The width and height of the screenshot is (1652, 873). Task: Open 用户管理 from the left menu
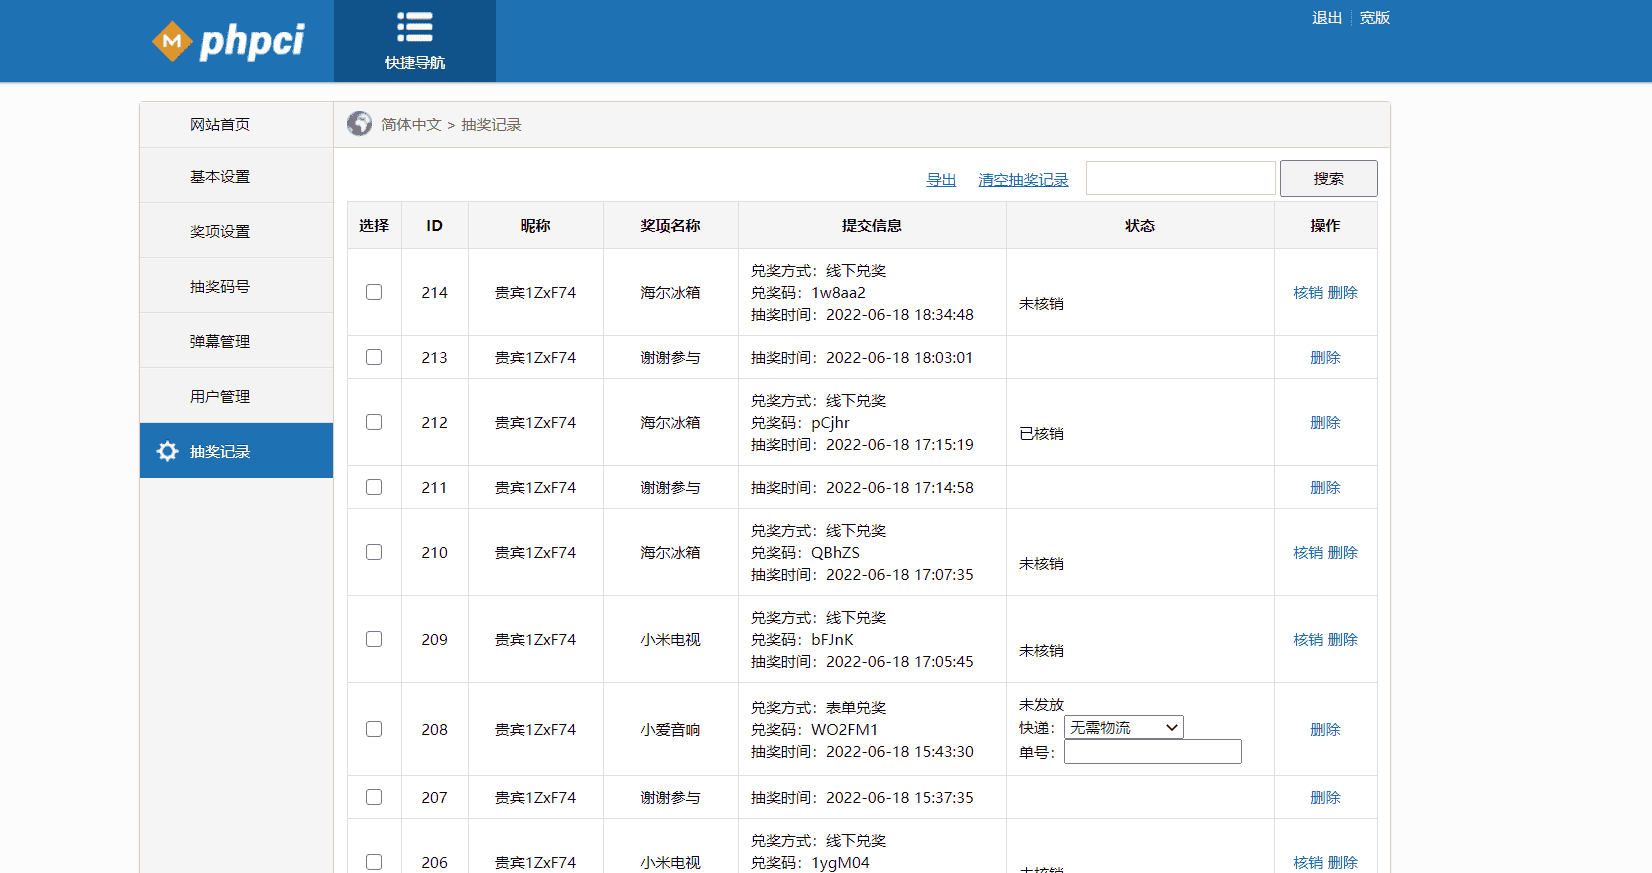pyautogui.click(x=220, y=396)
